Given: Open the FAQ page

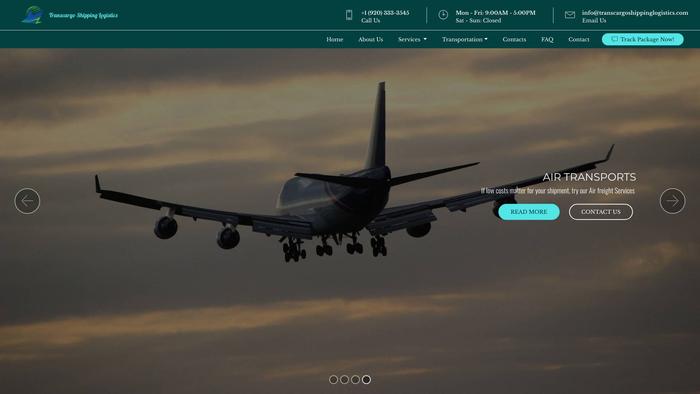Looking at the screenshot, I should tap(547, 39).
